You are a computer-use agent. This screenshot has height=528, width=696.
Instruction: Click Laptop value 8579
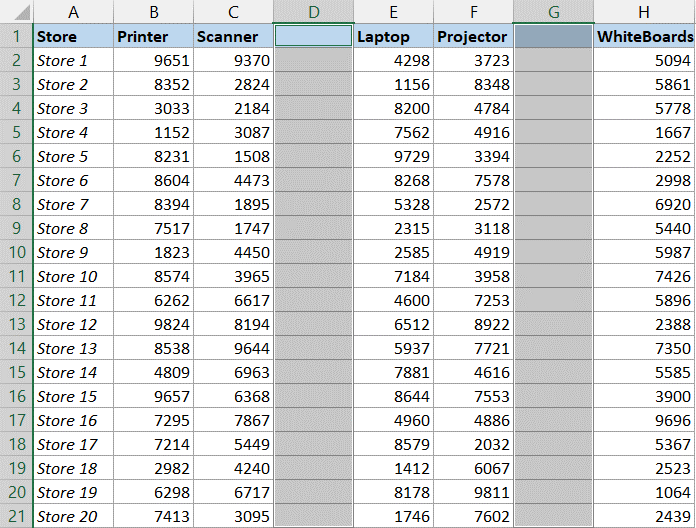click(x=394, y=444)
